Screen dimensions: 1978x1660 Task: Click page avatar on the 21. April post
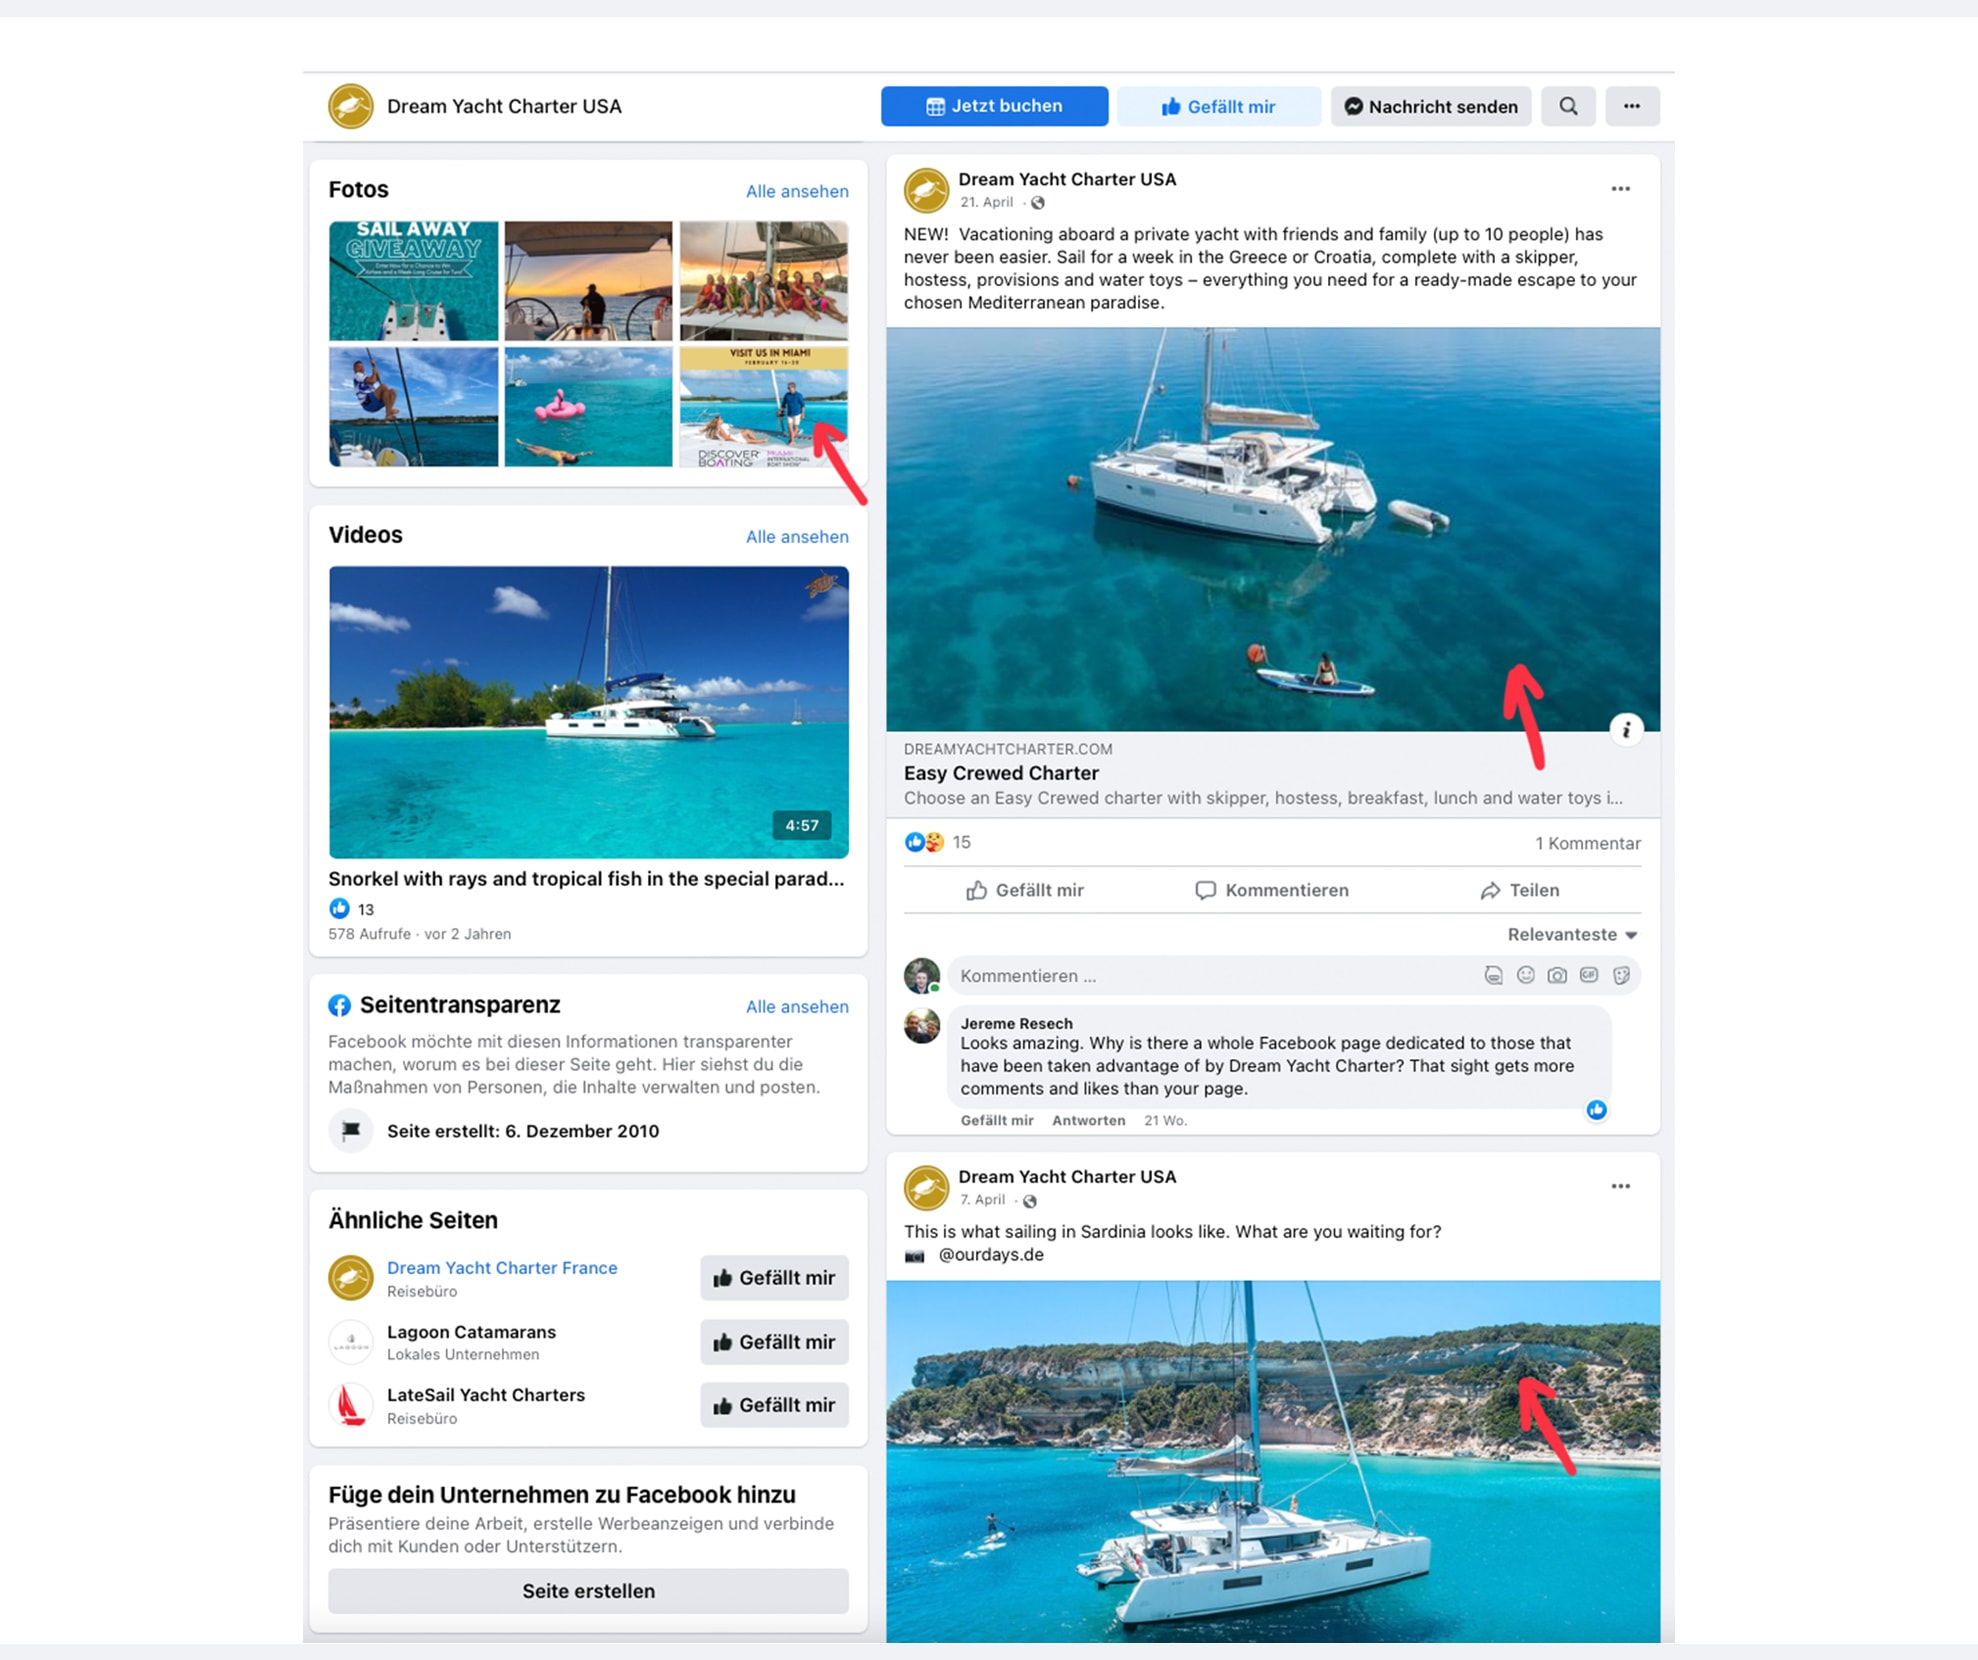(x=926, y=190)
